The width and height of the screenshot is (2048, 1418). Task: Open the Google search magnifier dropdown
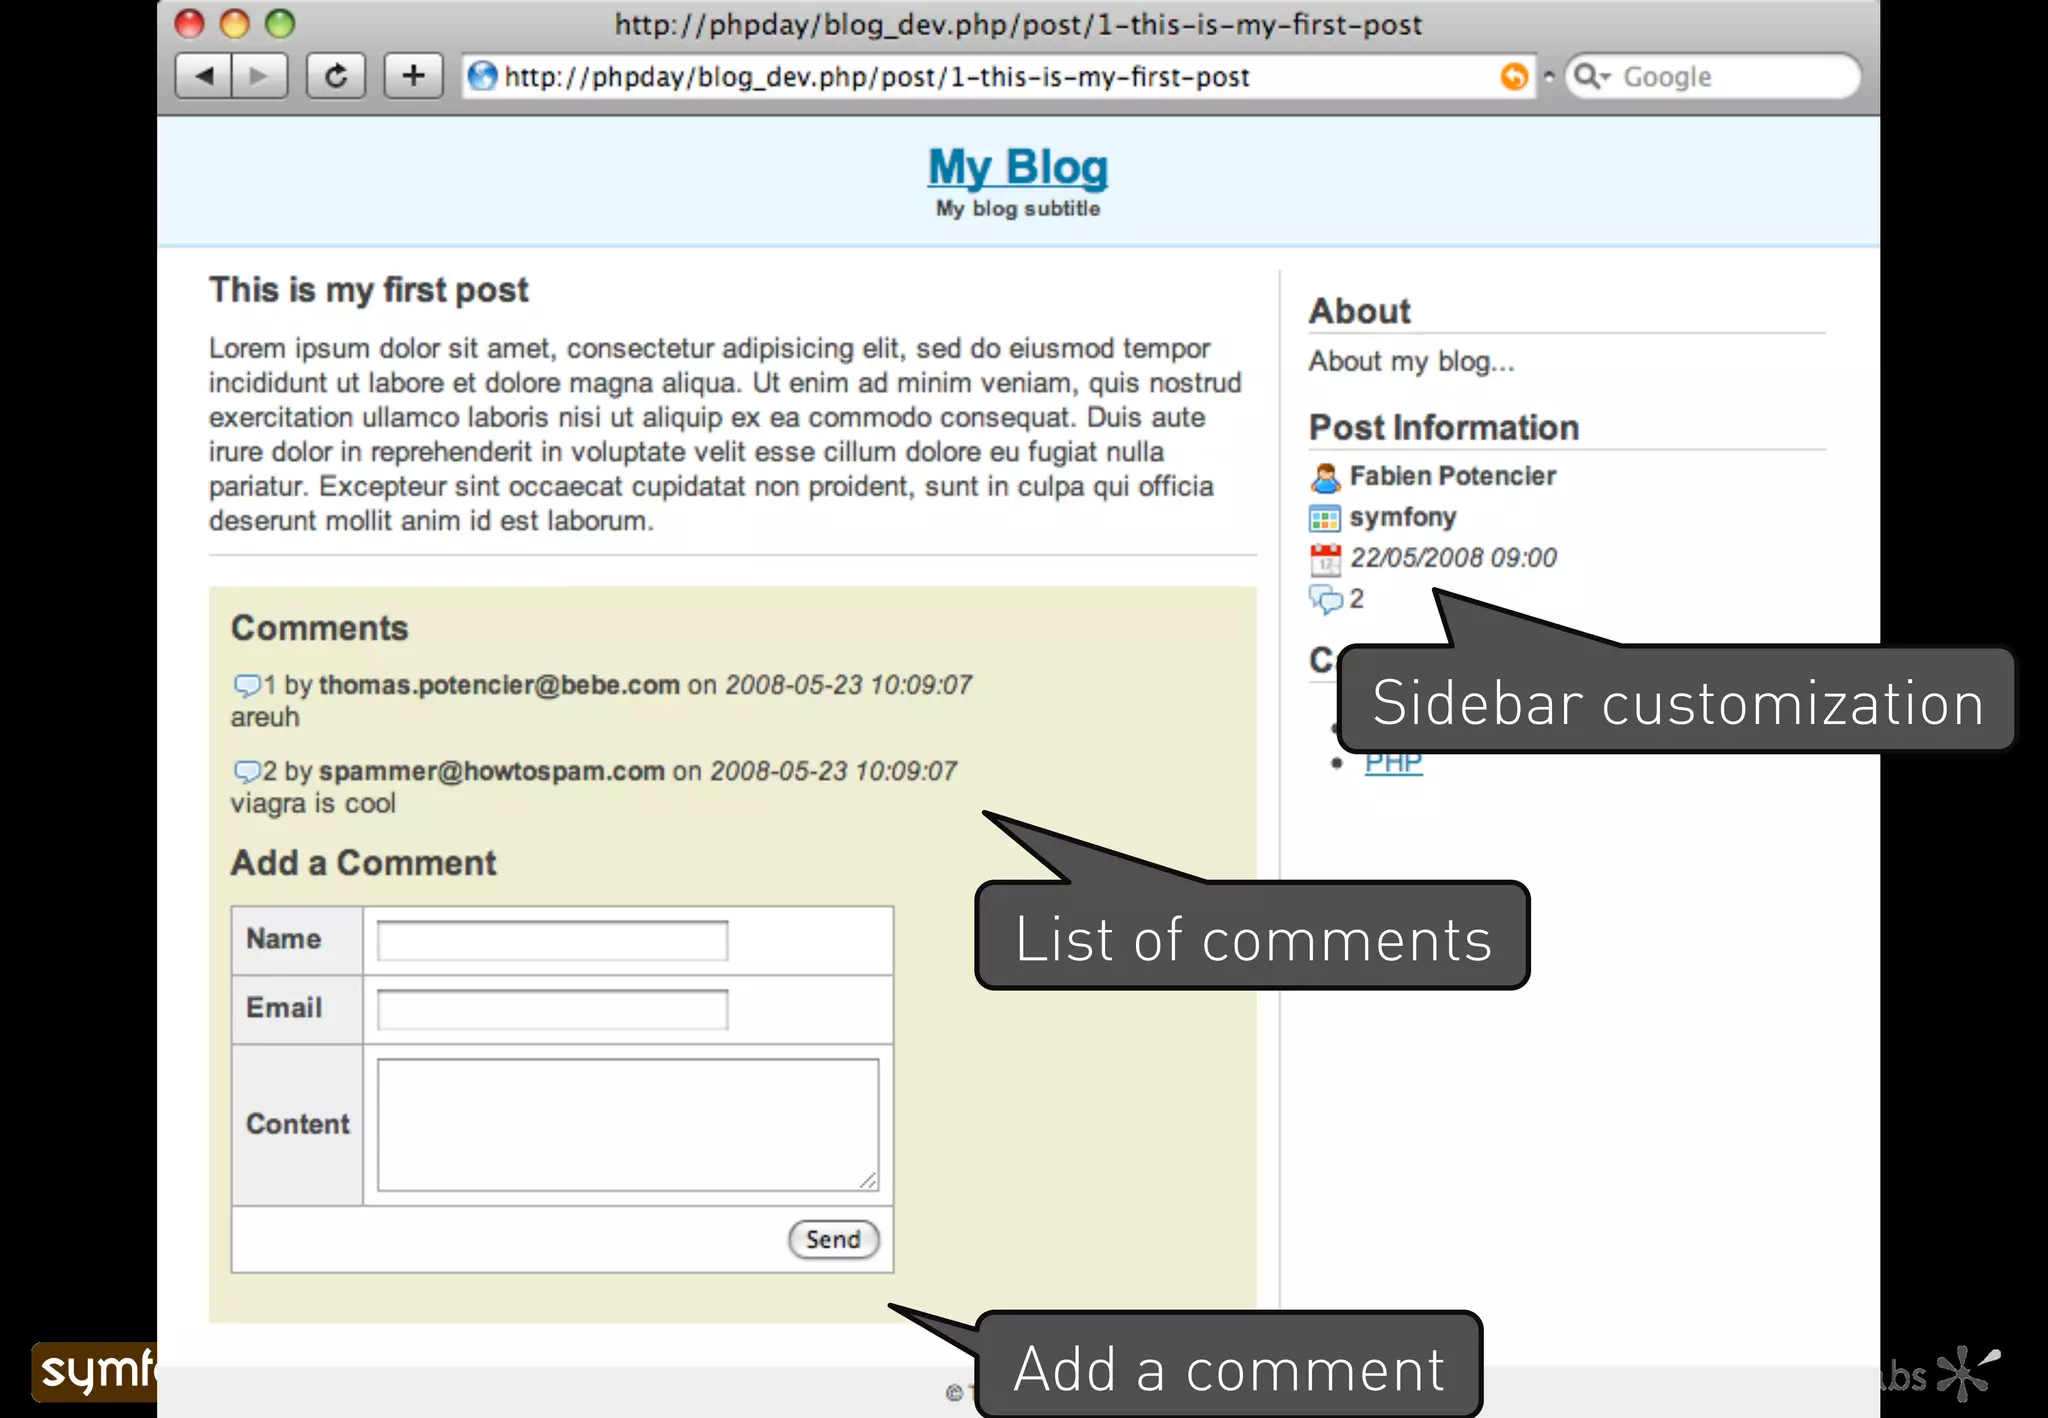pos(1592,76)
